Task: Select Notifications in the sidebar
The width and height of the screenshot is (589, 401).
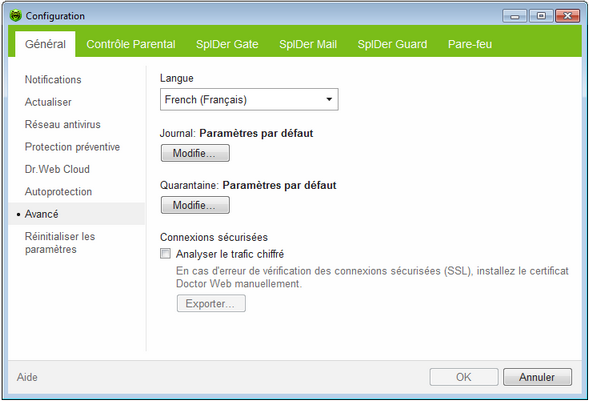Action: [x=53, y=80]
